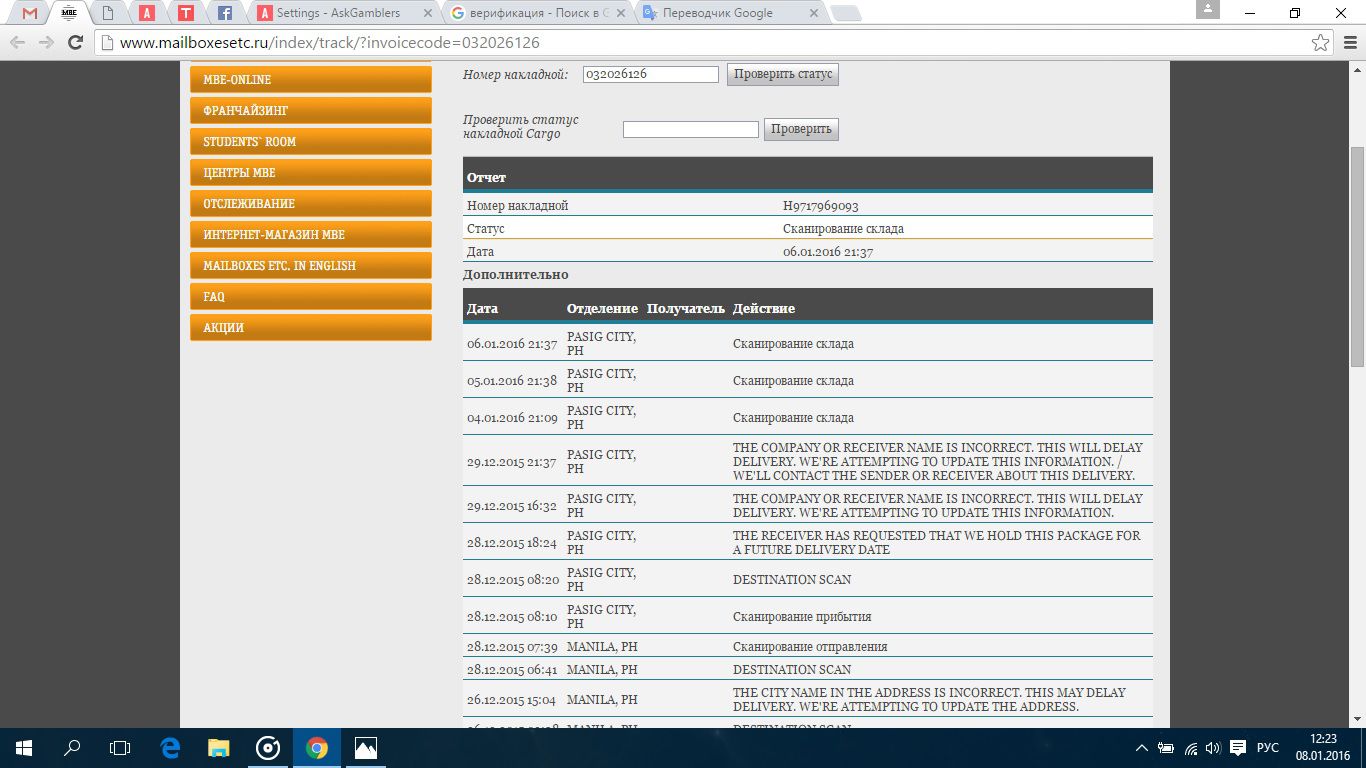Open the Chrome hamburger menu
1366x768 pixels.
[1349, 43]
